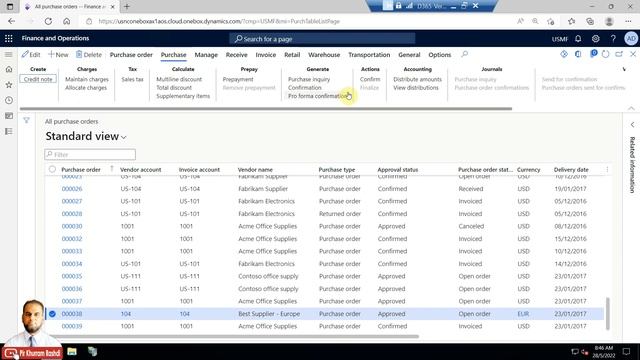Open grid column options three-dot icon

[x=607, y=169]
